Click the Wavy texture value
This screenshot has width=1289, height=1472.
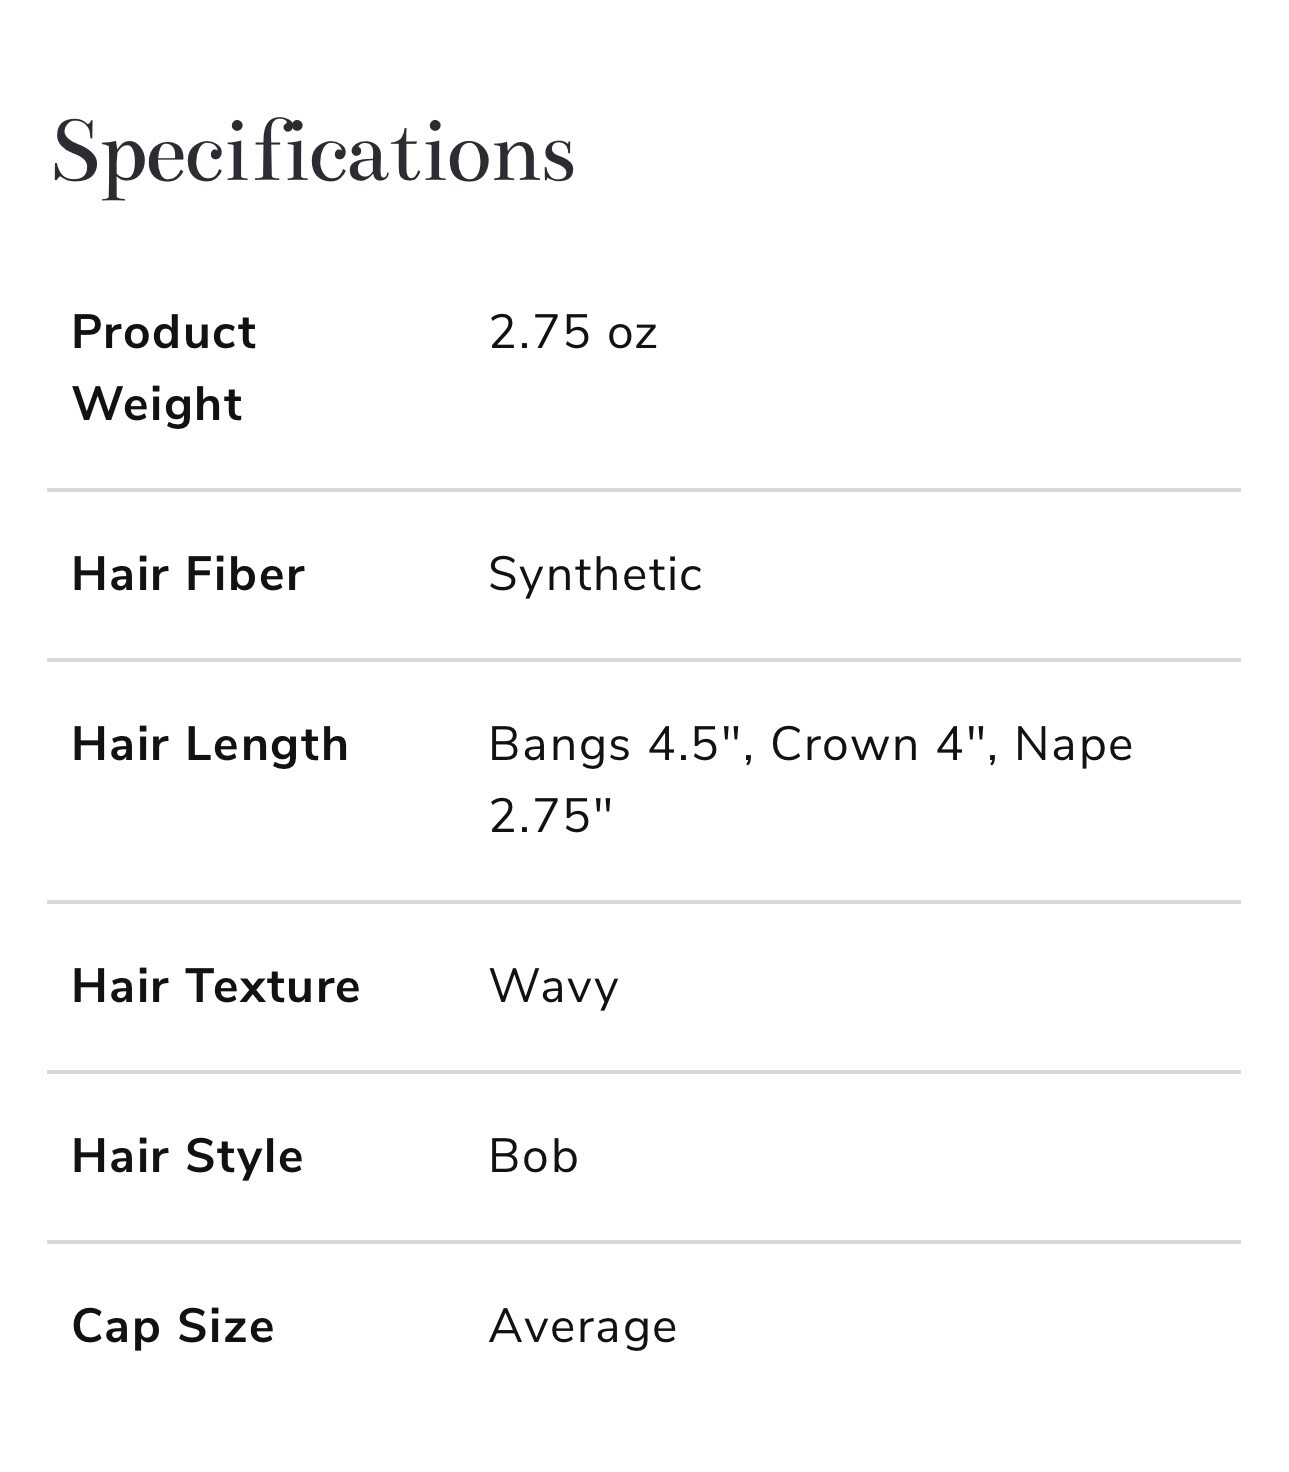click(x=554, y=987)
